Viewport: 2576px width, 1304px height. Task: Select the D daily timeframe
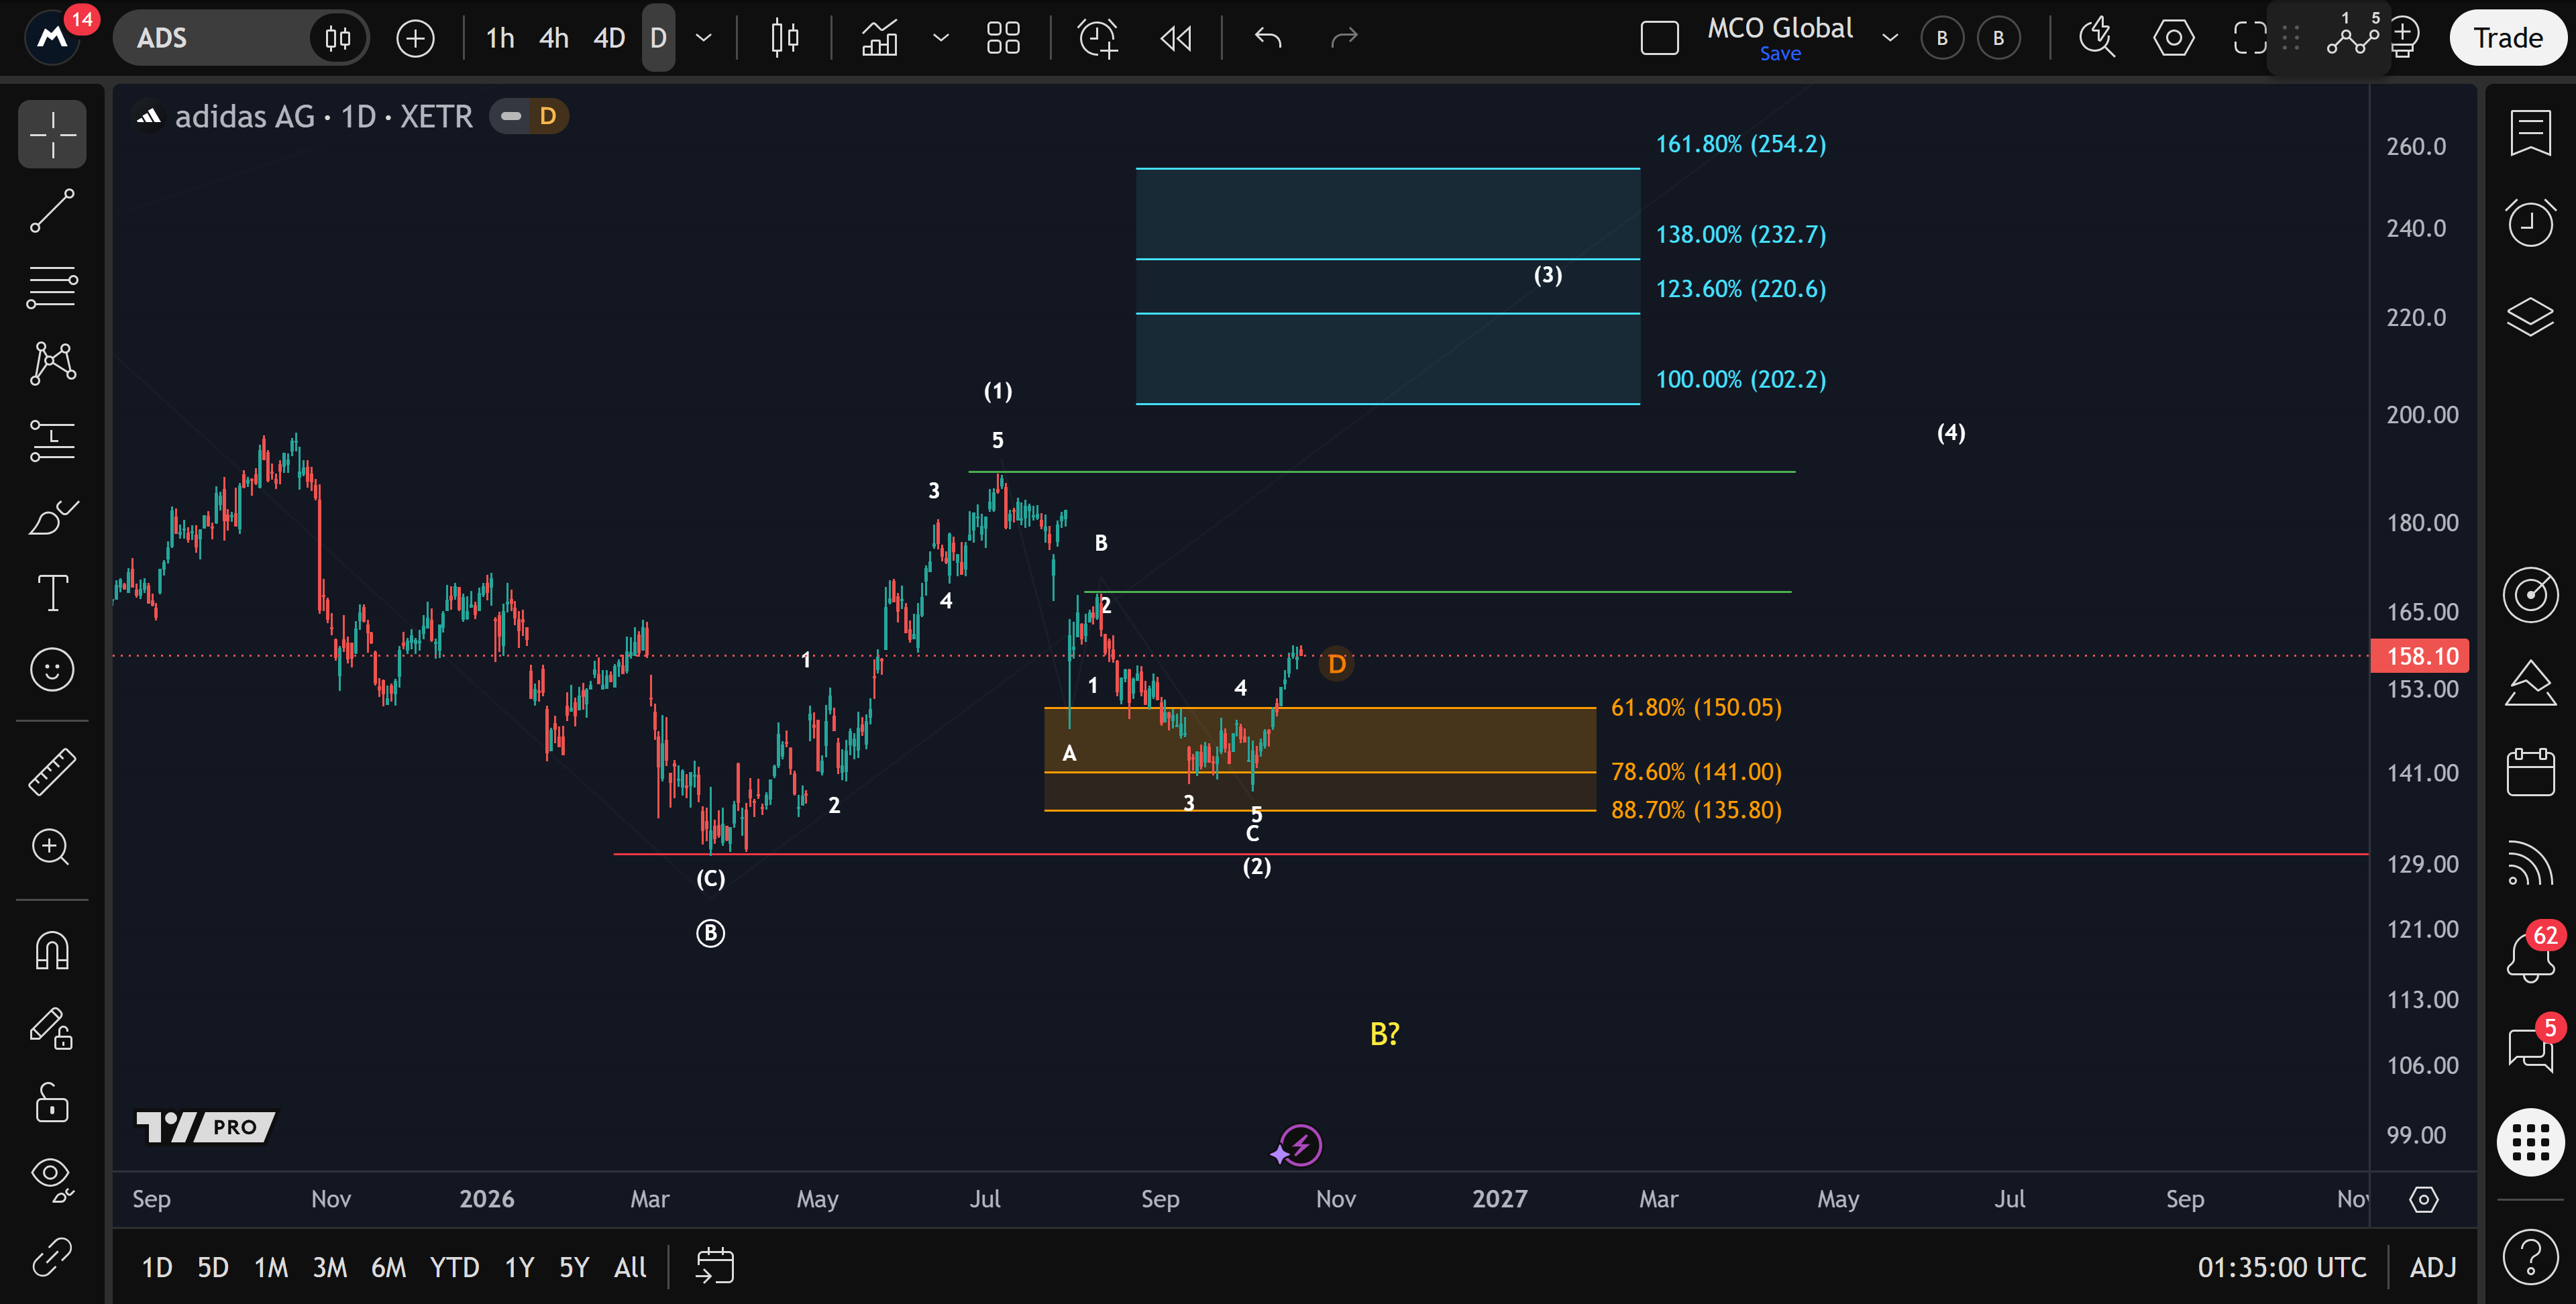tap(658, 38)
